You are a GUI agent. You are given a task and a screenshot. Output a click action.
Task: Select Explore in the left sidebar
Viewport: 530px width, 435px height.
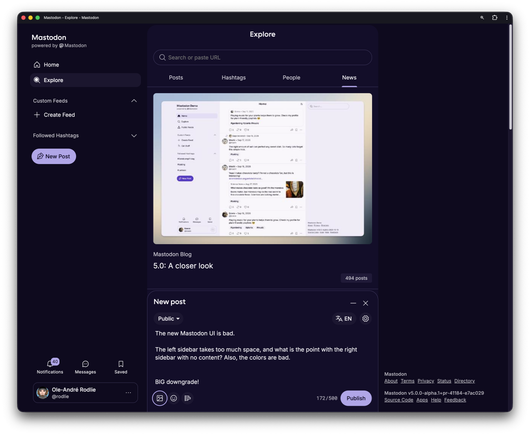pos(85,80)
